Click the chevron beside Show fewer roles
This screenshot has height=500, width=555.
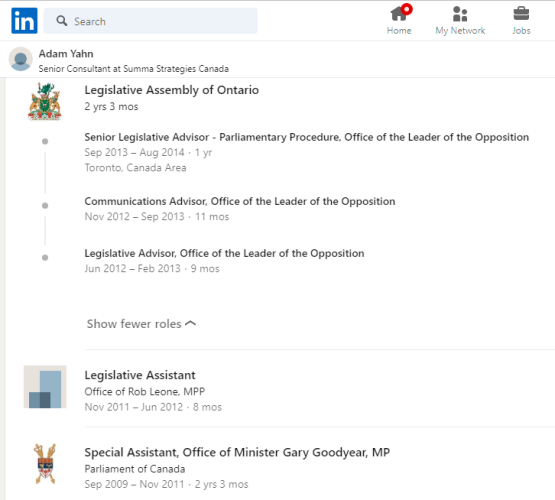click(x=190, y=323)
